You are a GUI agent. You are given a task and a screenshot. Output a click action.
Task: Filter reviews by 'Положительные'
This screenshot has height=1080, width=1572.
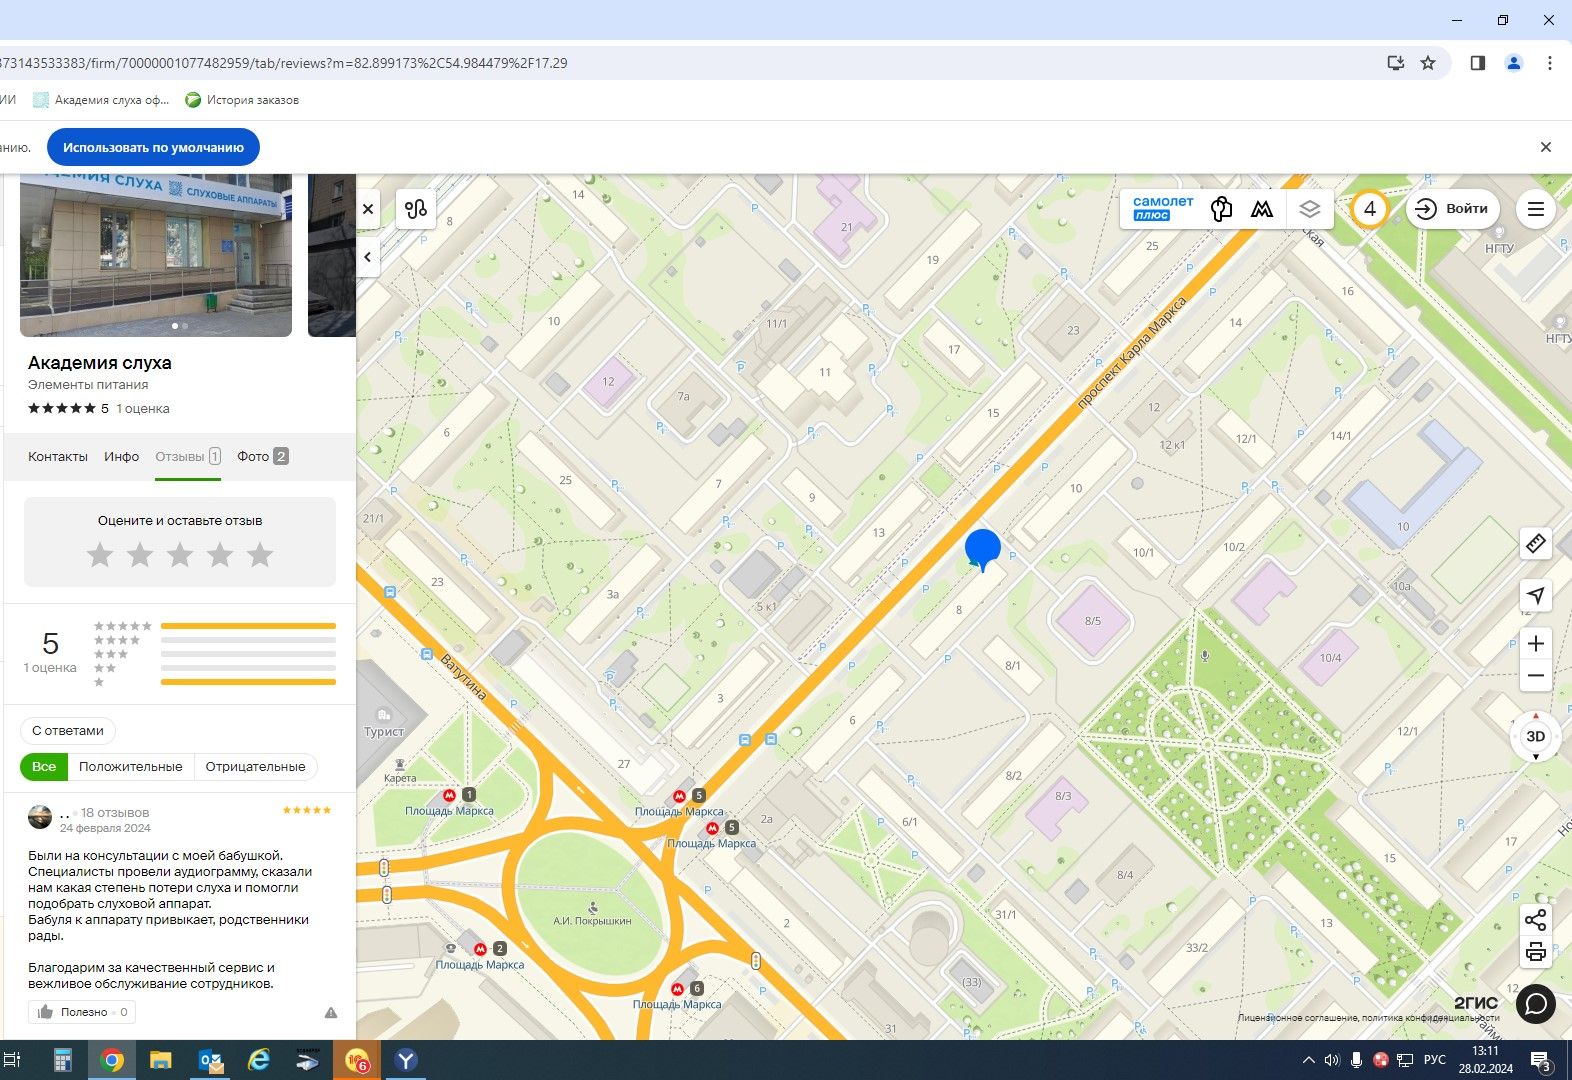(x=131, y=767)
